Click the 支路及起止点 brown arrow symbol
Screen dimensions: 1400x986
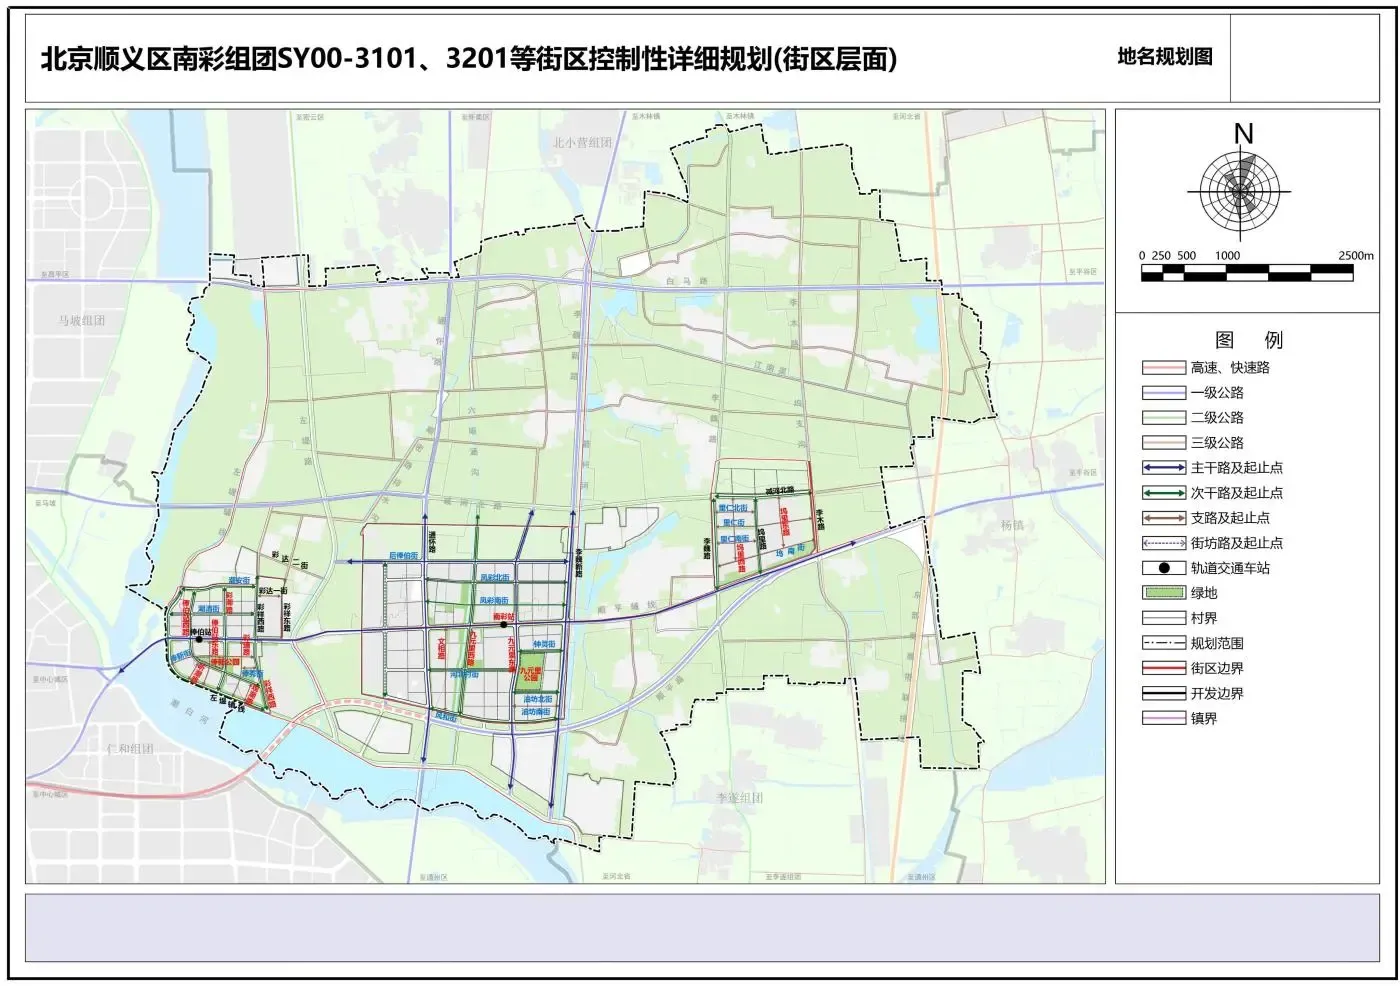(x=1163, y=518)
